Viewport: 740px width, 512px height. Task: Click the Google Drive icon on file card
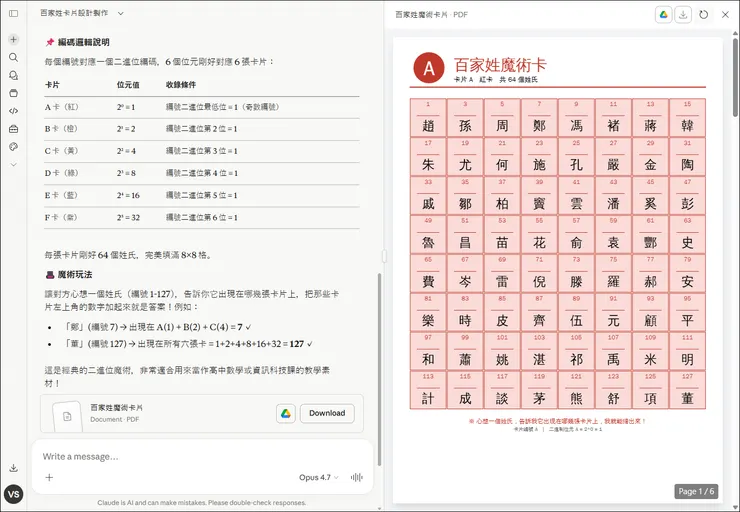click(286, 413)
